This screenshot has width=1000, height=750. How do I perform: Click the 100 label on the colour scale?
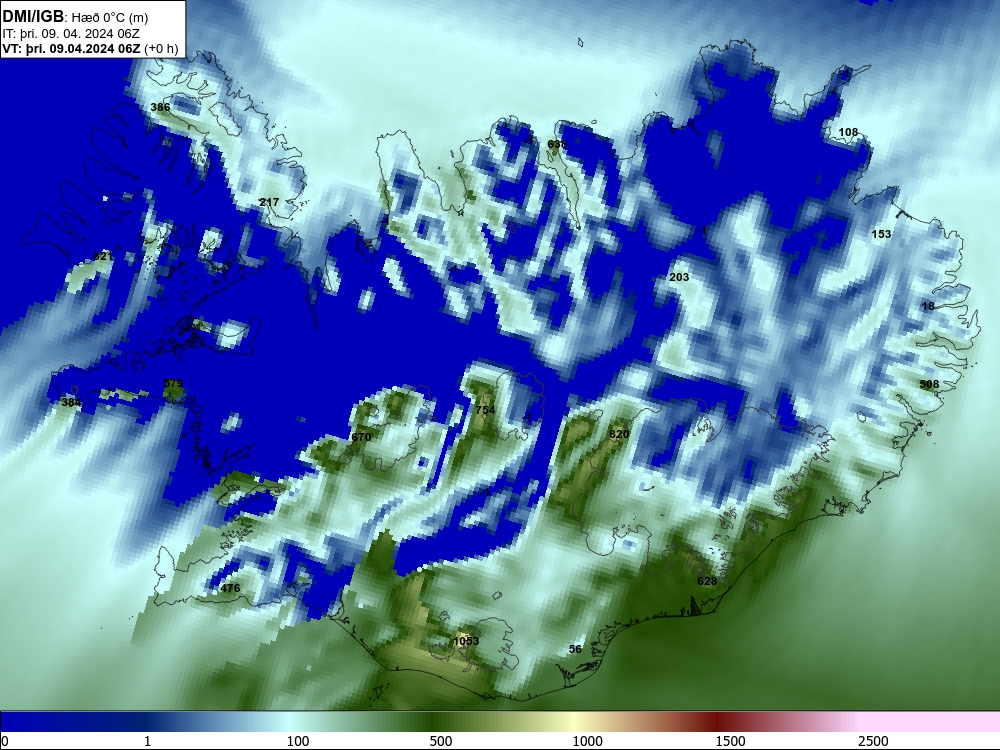point(298,741)
